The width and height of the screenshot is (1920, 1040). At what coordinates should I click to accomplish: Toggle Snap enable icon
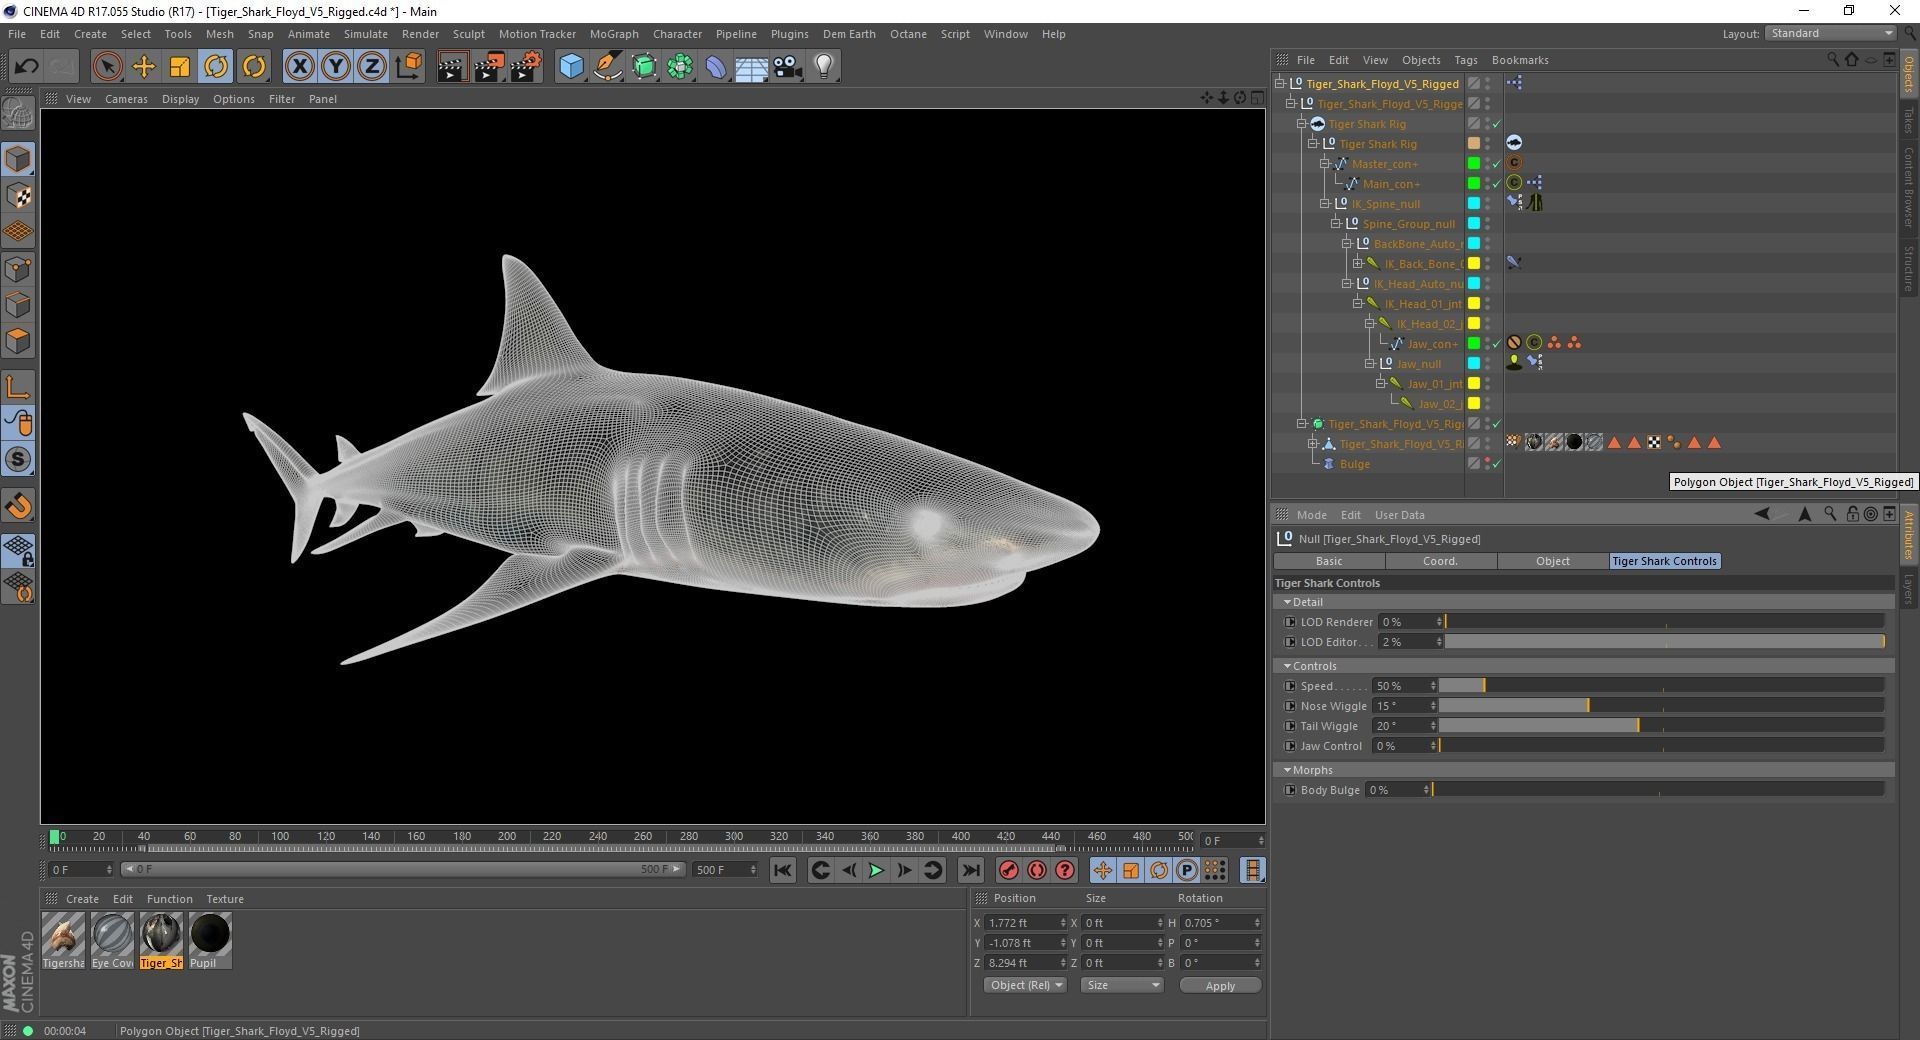(x=18, y=506)
